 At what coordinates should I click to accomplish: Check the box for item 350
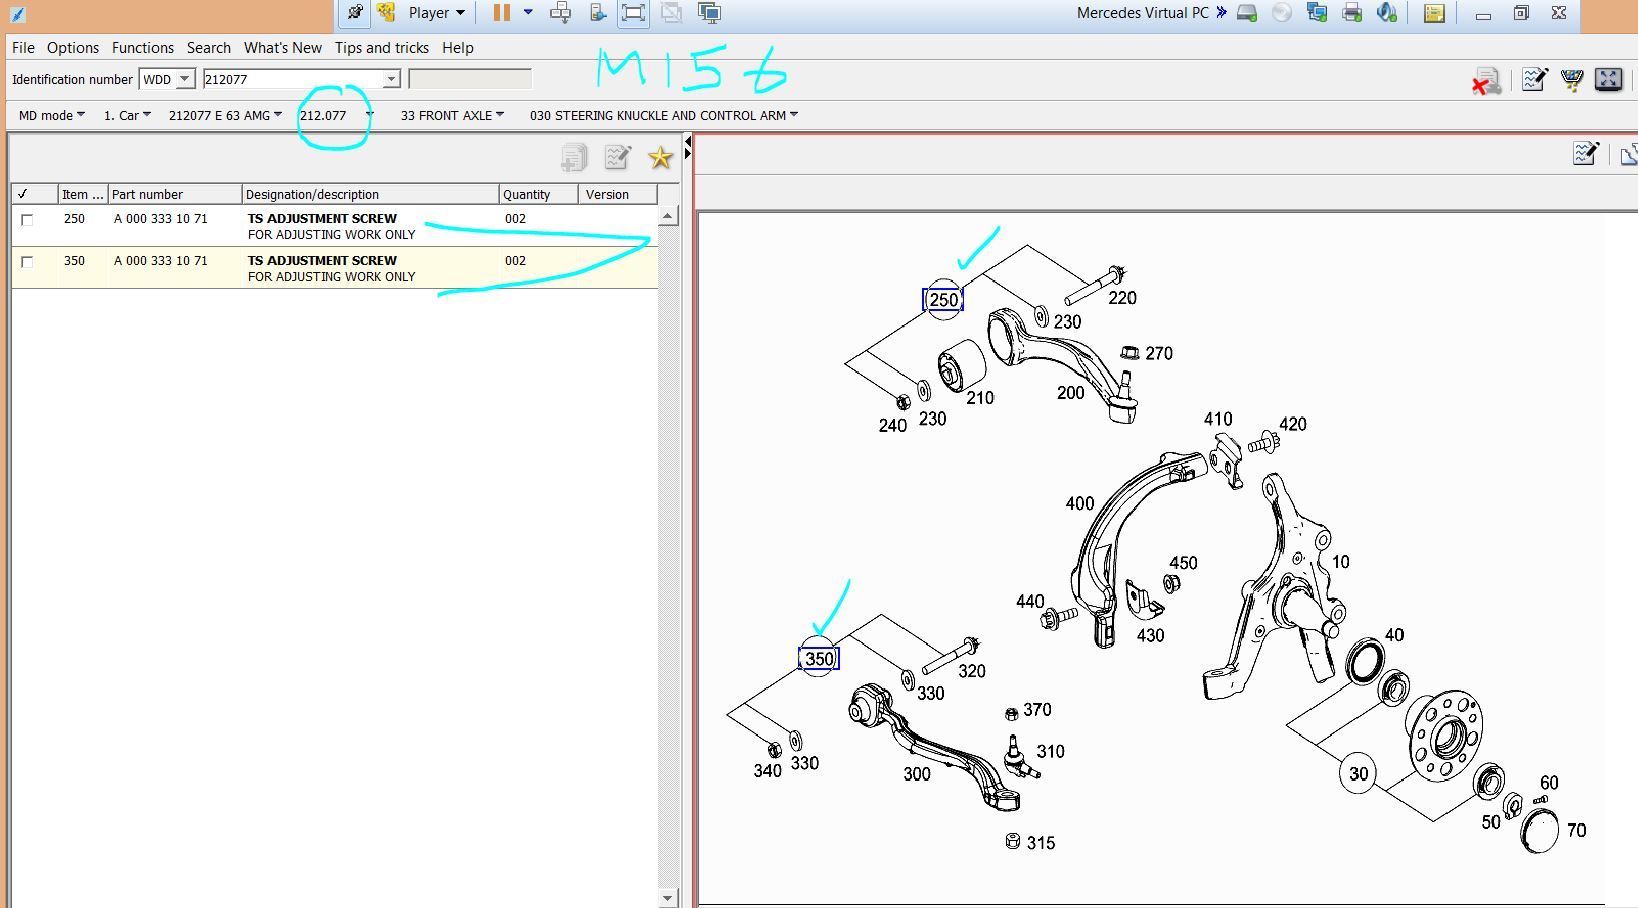(x=27, y=262)
